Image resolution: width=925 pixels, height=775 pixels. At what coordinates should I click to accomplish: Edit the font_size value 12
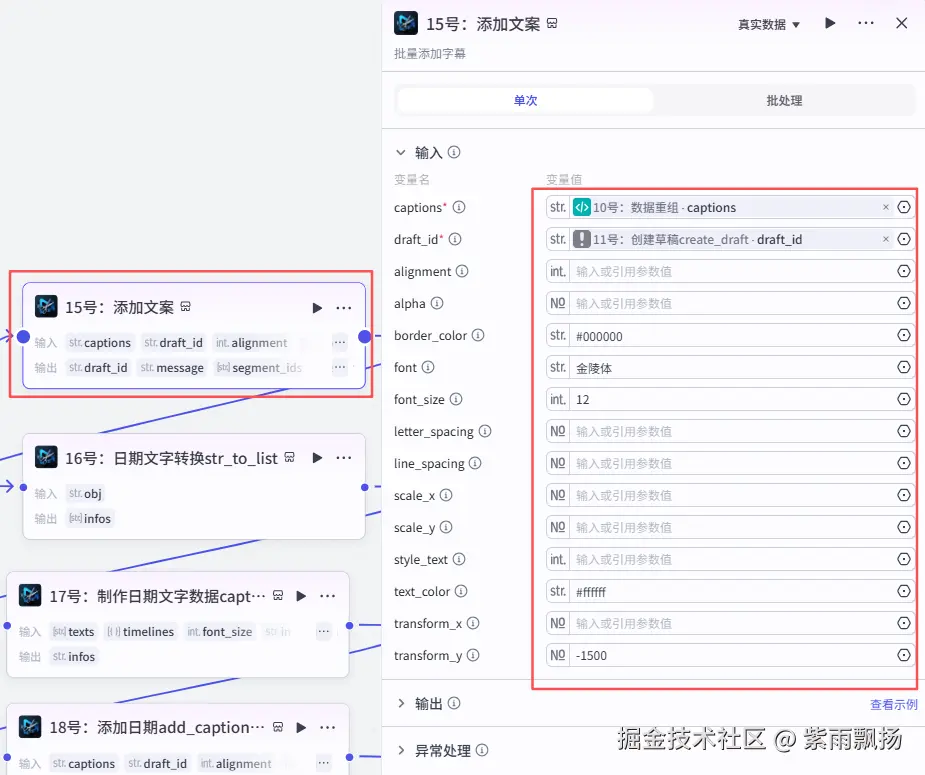732,399
